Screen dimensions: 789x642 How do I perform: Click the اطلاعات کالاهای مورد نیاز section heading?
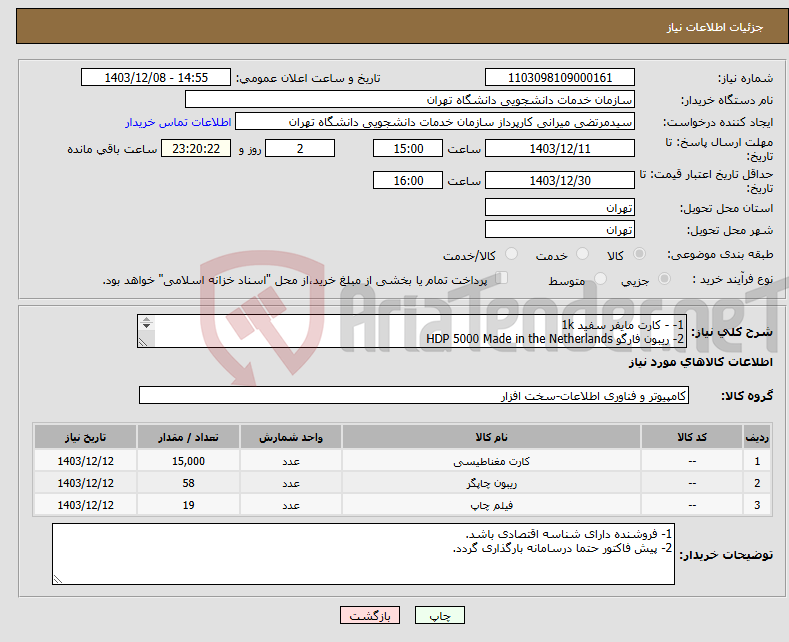[x=700, y=362]
